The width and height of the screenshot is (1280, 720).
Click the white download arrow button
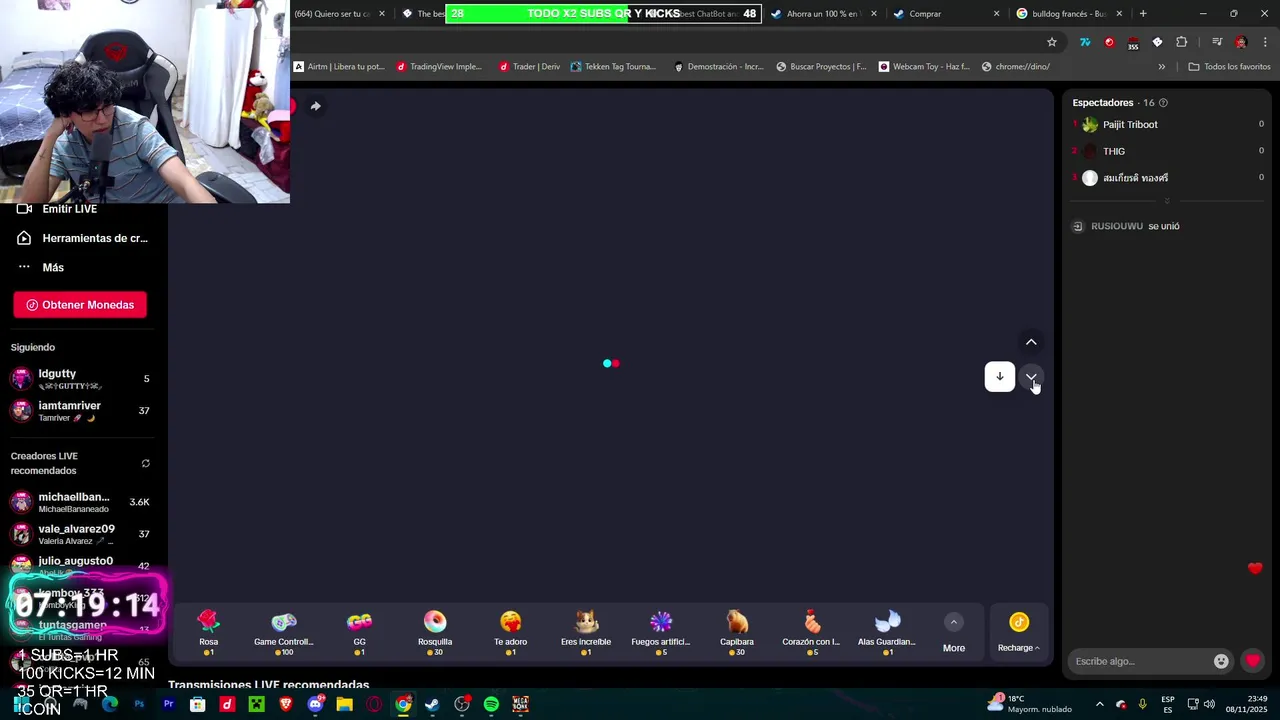pos(1000,377)
